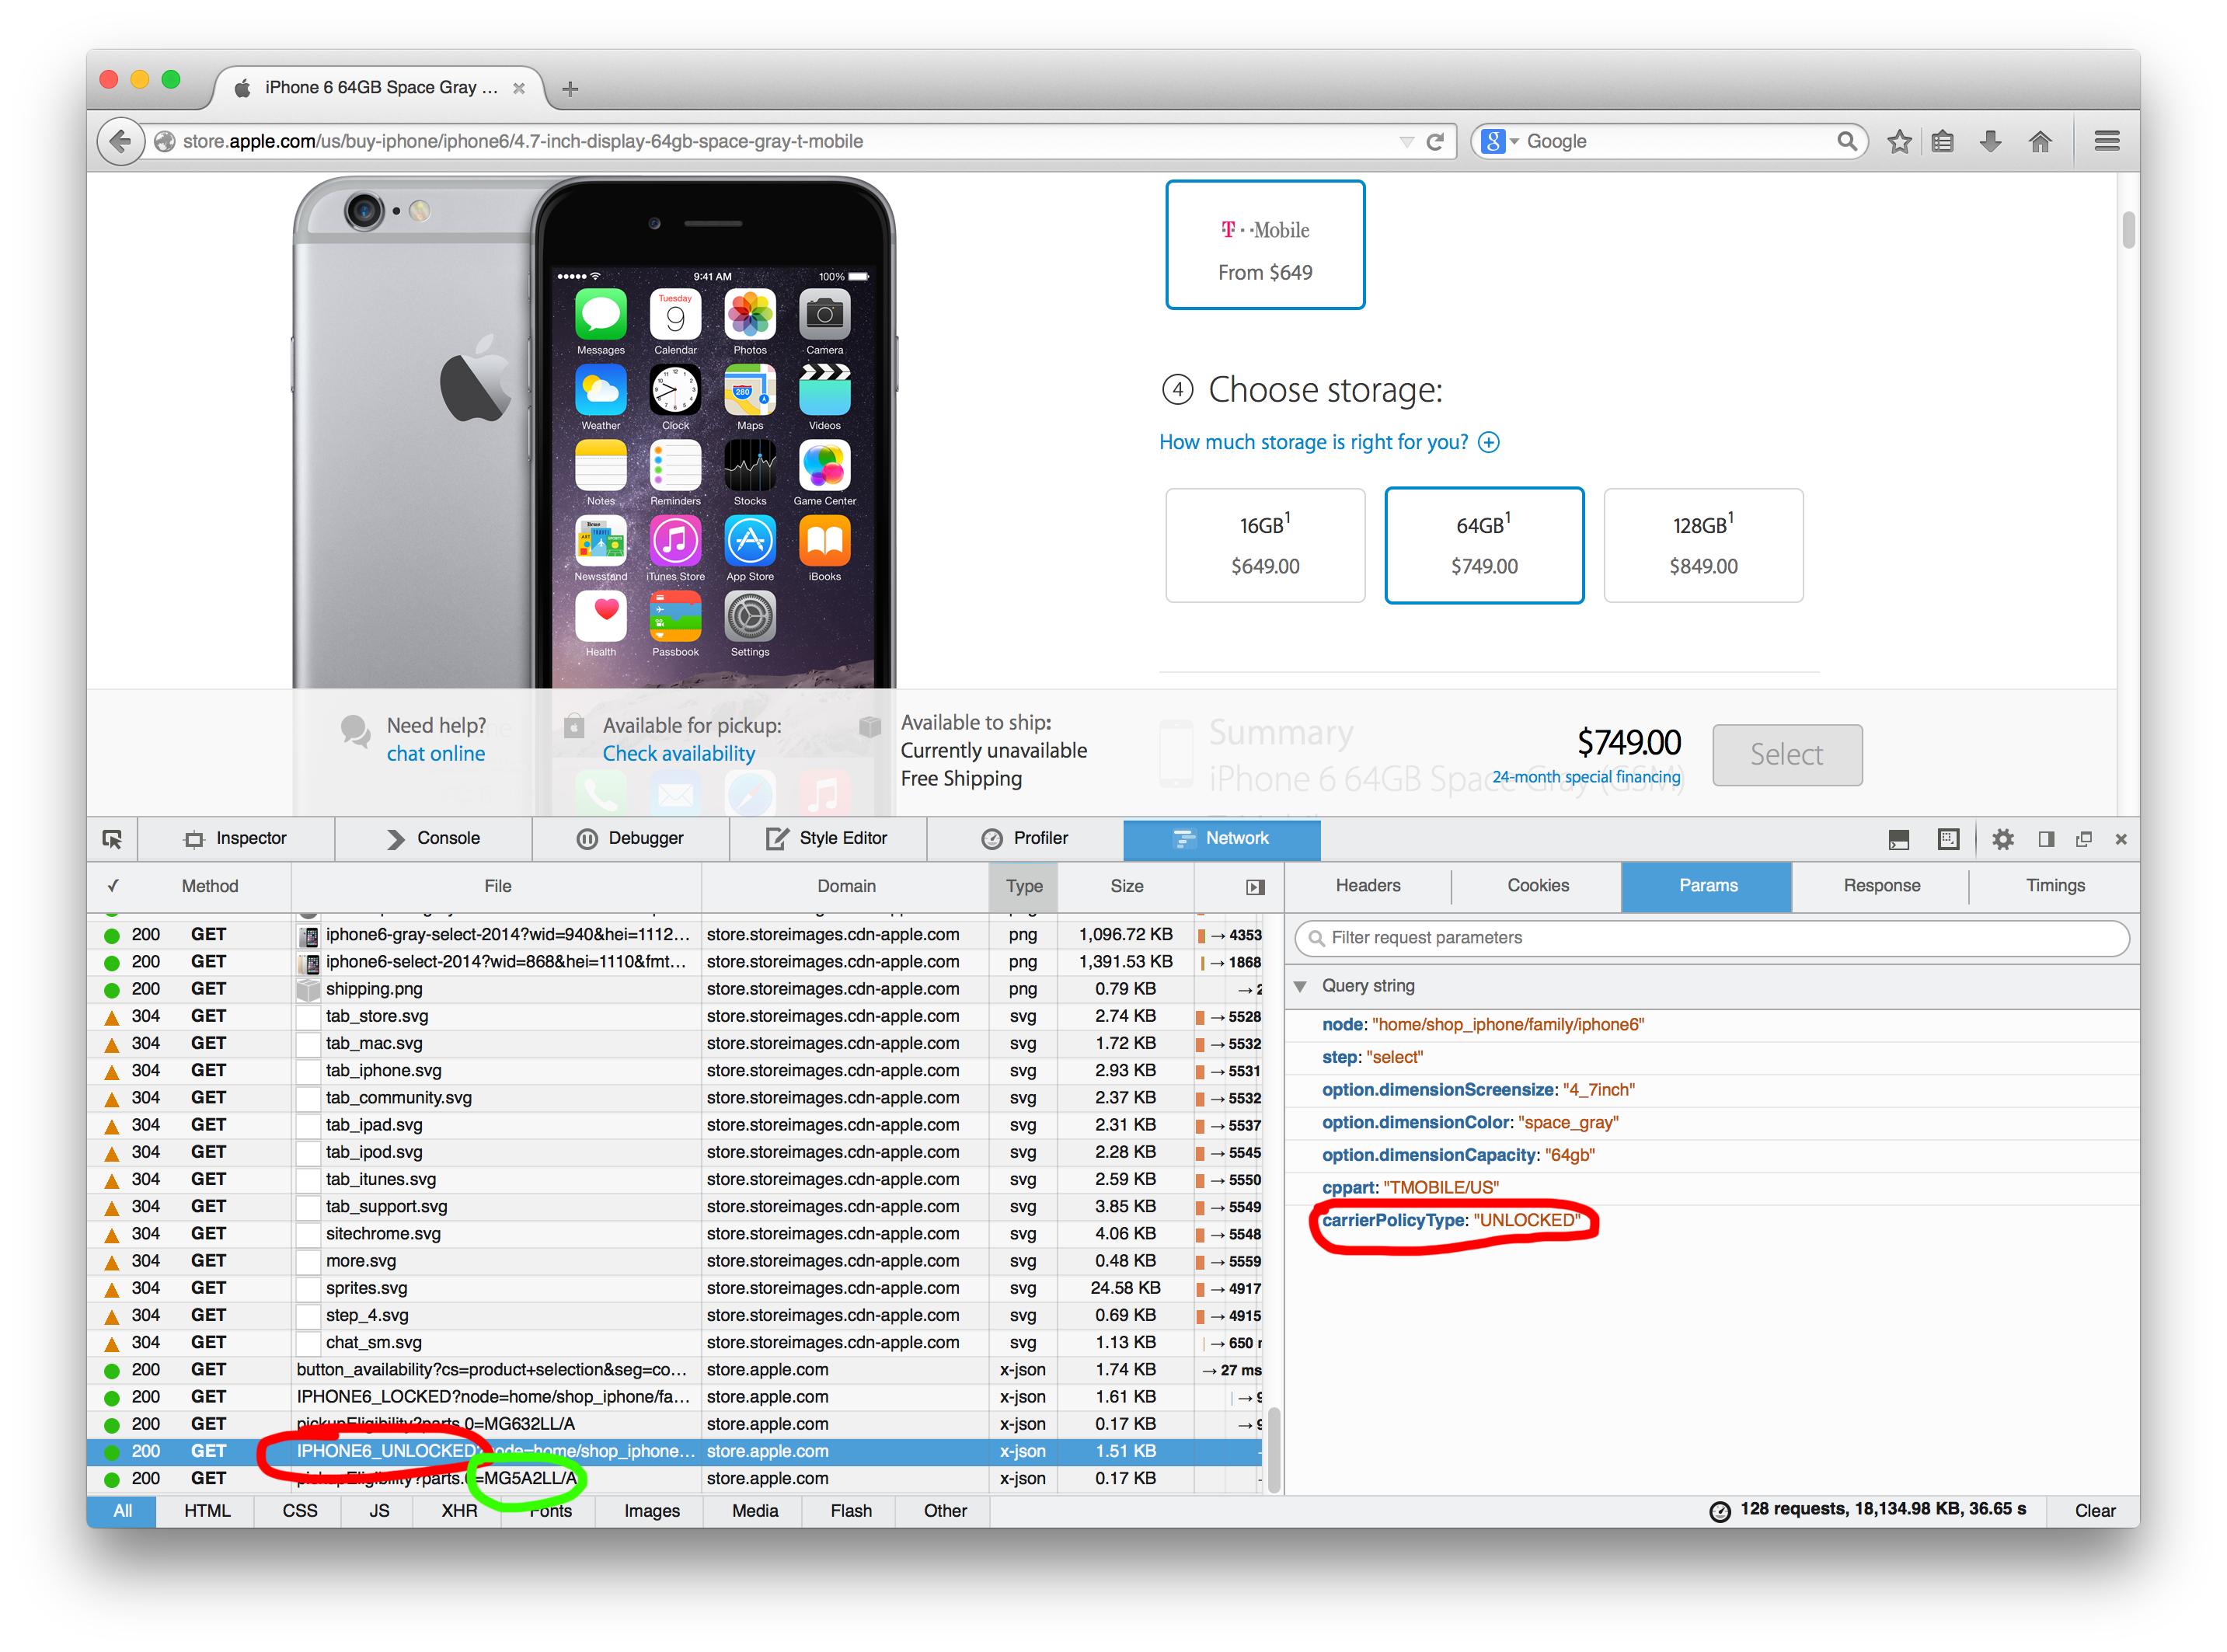This screenshot has height=1652, width=2227.
Task: Select the sprites.svg request row
Action: tap(674, 1288)
